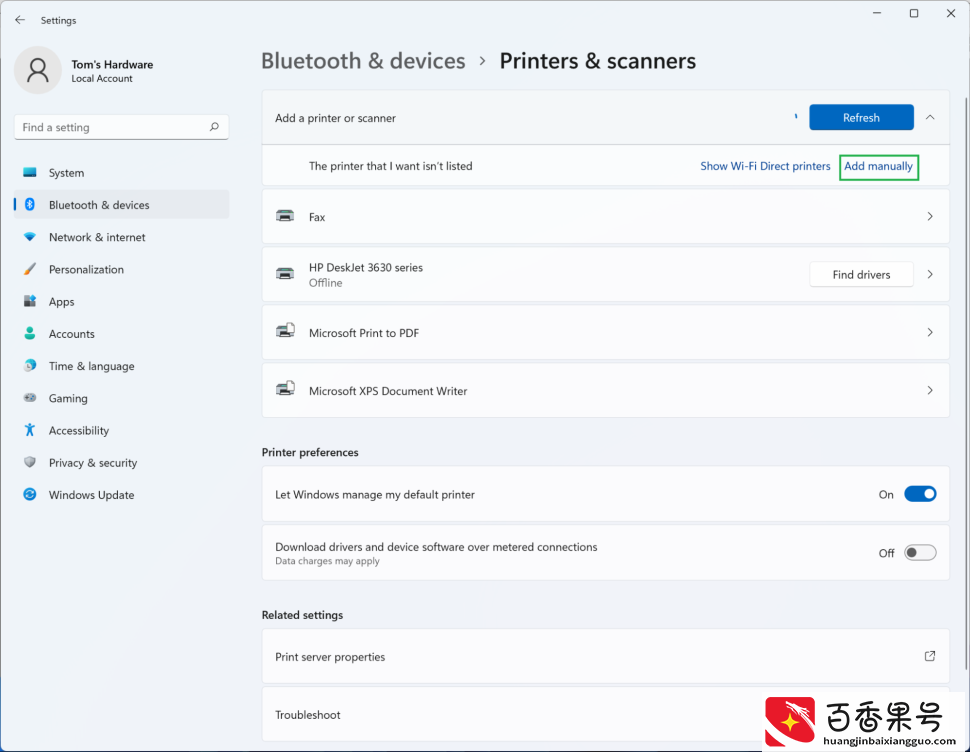Screen dimensions: 970x752
Task: Click the Add manually link
Action: click(x=878, y=166)
